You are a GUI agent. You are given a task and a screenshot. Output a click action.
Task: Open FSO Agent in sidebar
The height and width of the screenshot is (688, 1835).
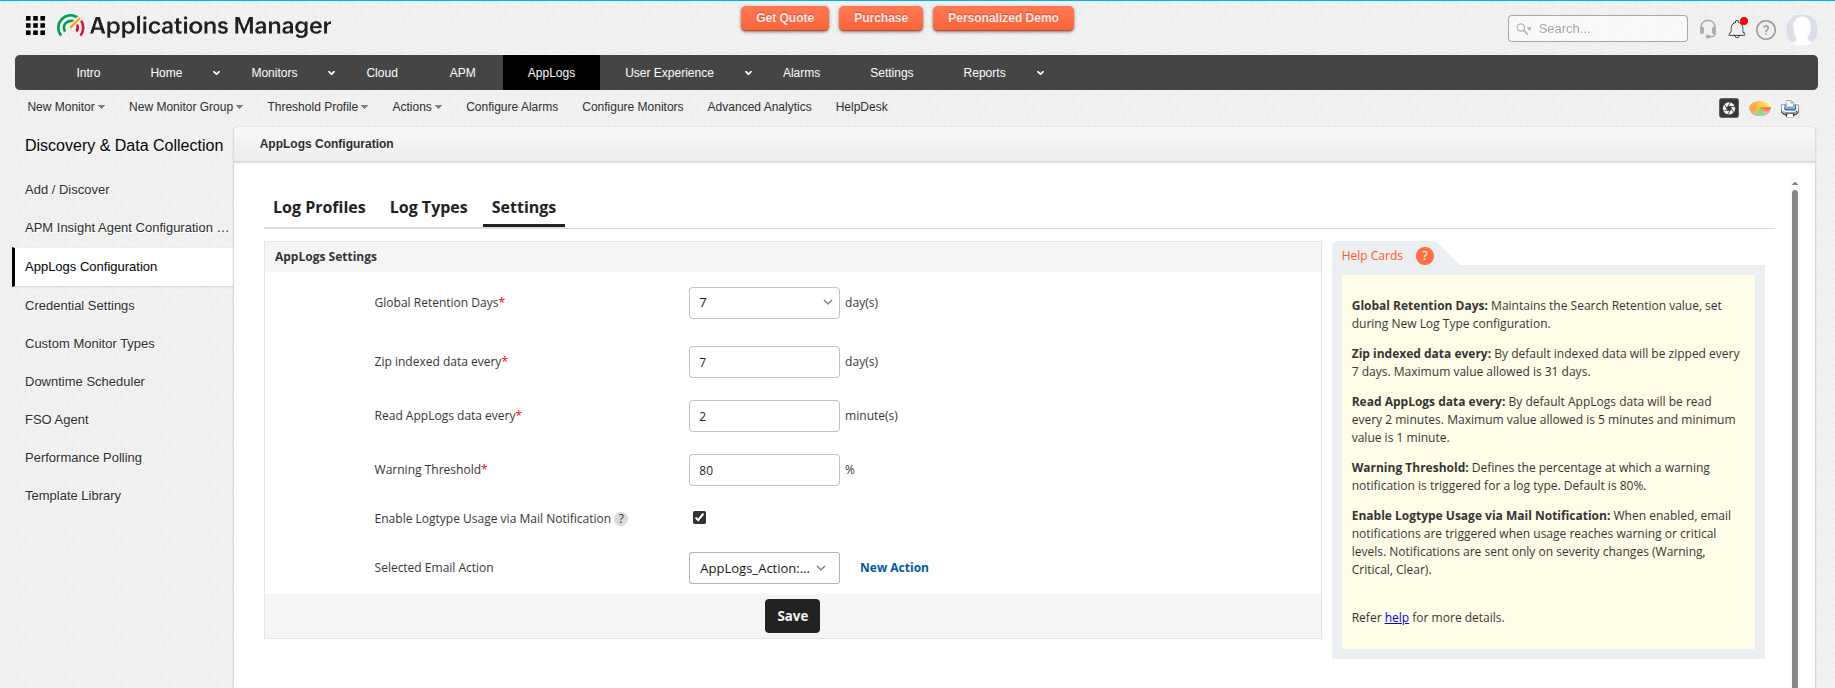tap(57, 420)
